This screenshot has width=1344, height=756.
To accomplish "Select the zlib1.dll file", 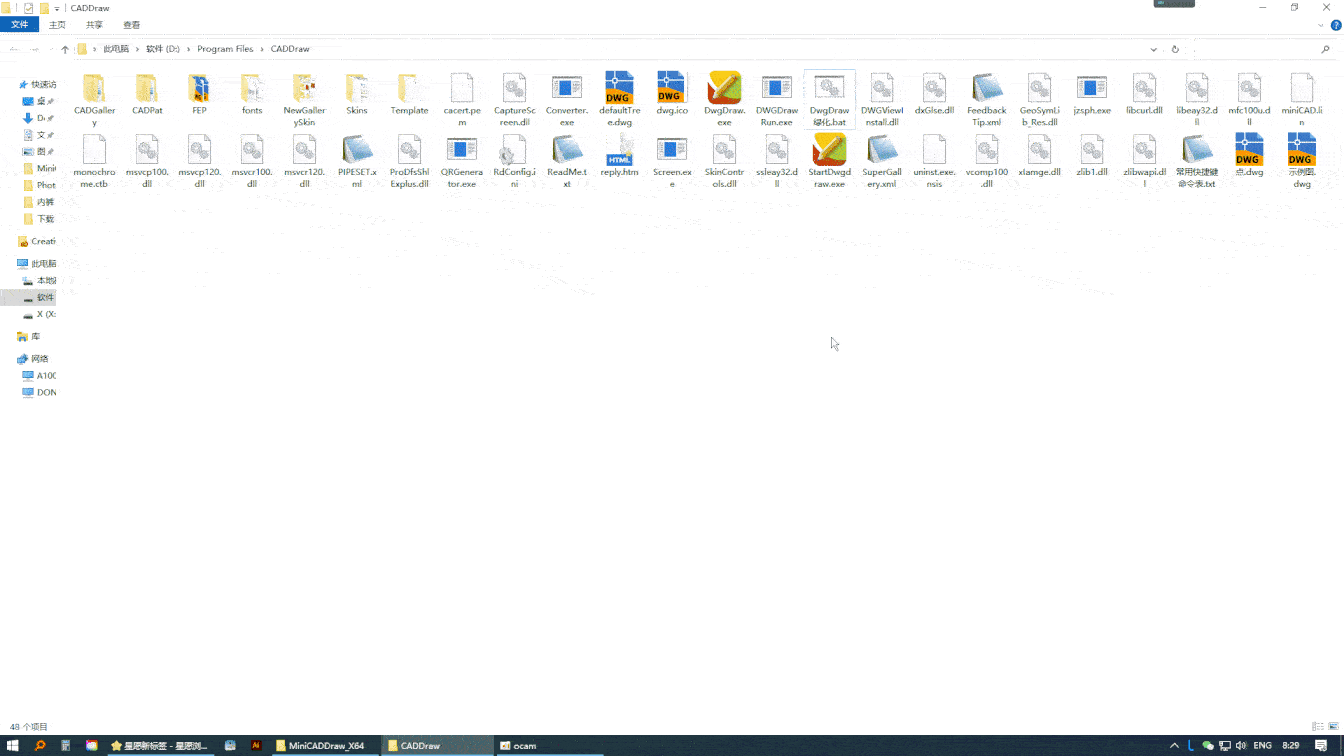I will (1092, 155).
